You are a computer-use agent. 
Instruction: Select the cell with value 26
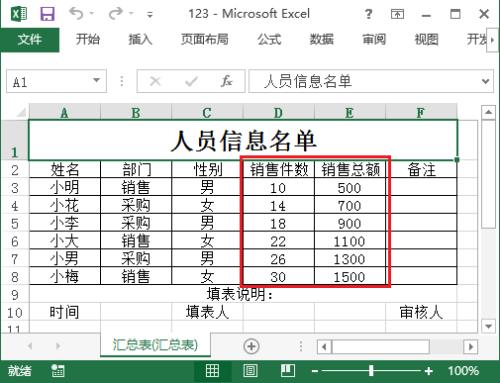point(279,259)
